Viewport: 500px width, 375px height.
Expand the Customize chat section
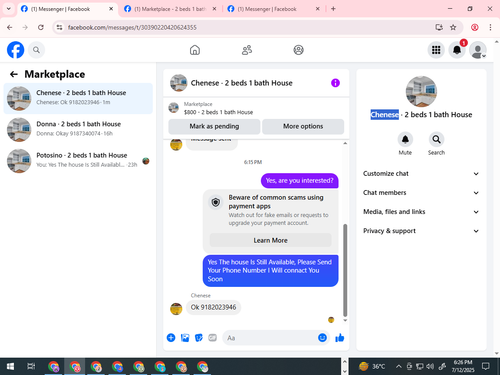(x=421, y=174)
